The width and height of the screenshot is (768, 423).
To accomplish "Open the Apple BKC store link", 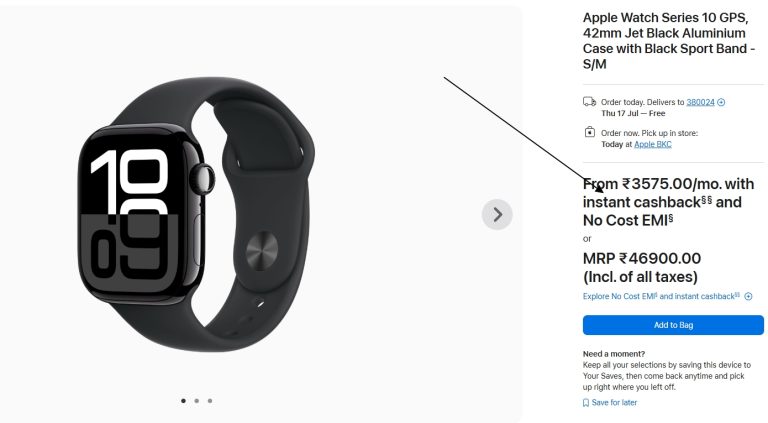I will coord(652,144).
